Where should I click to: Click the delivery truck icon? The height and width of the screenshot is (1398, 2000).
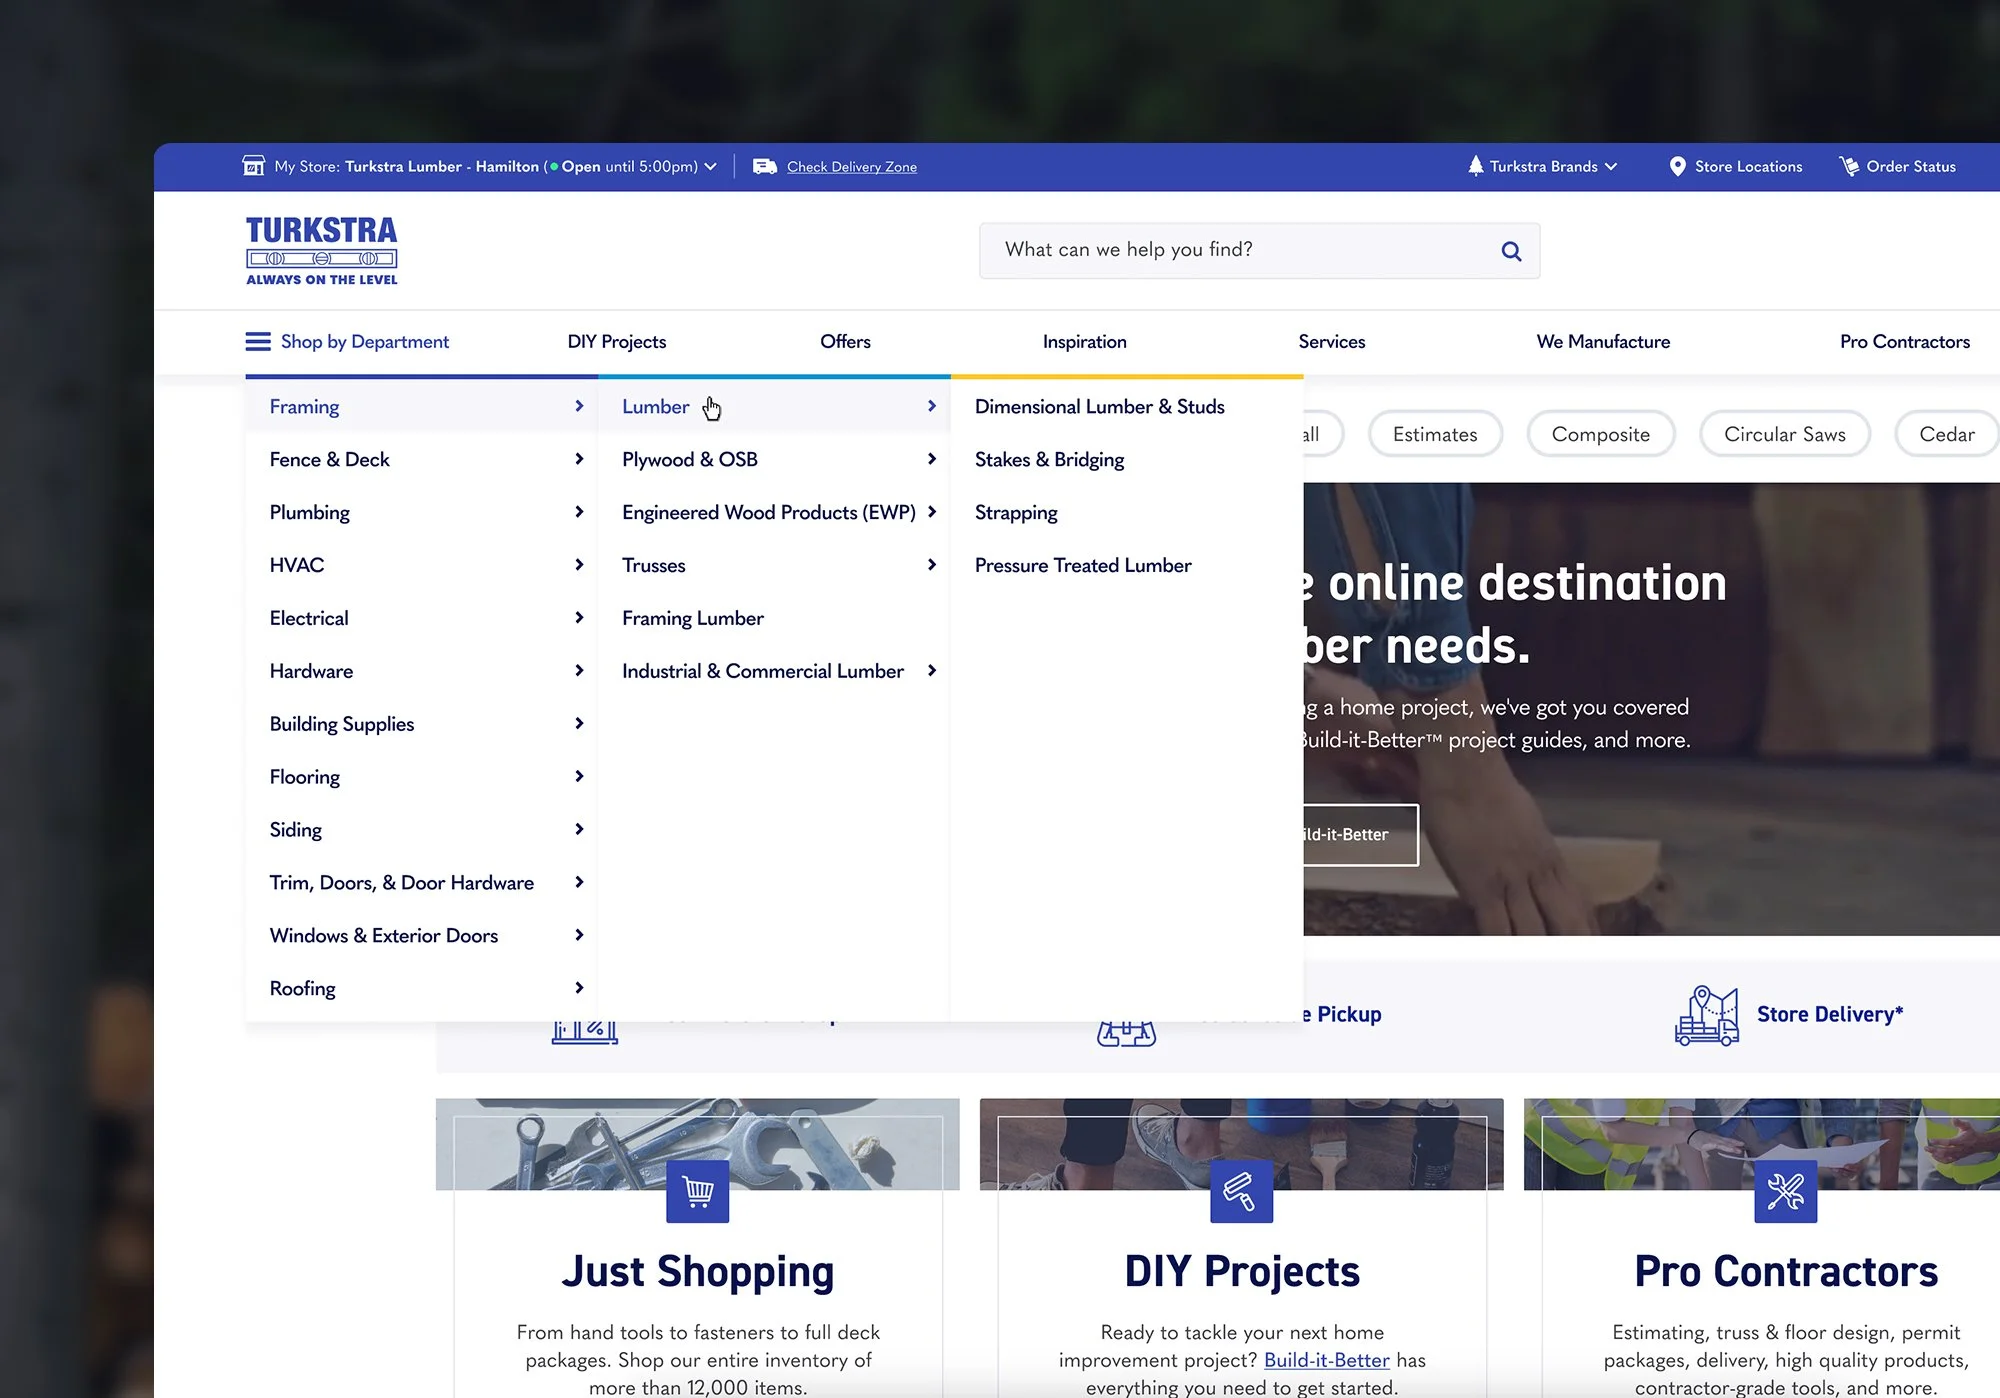tap(765, 167)
